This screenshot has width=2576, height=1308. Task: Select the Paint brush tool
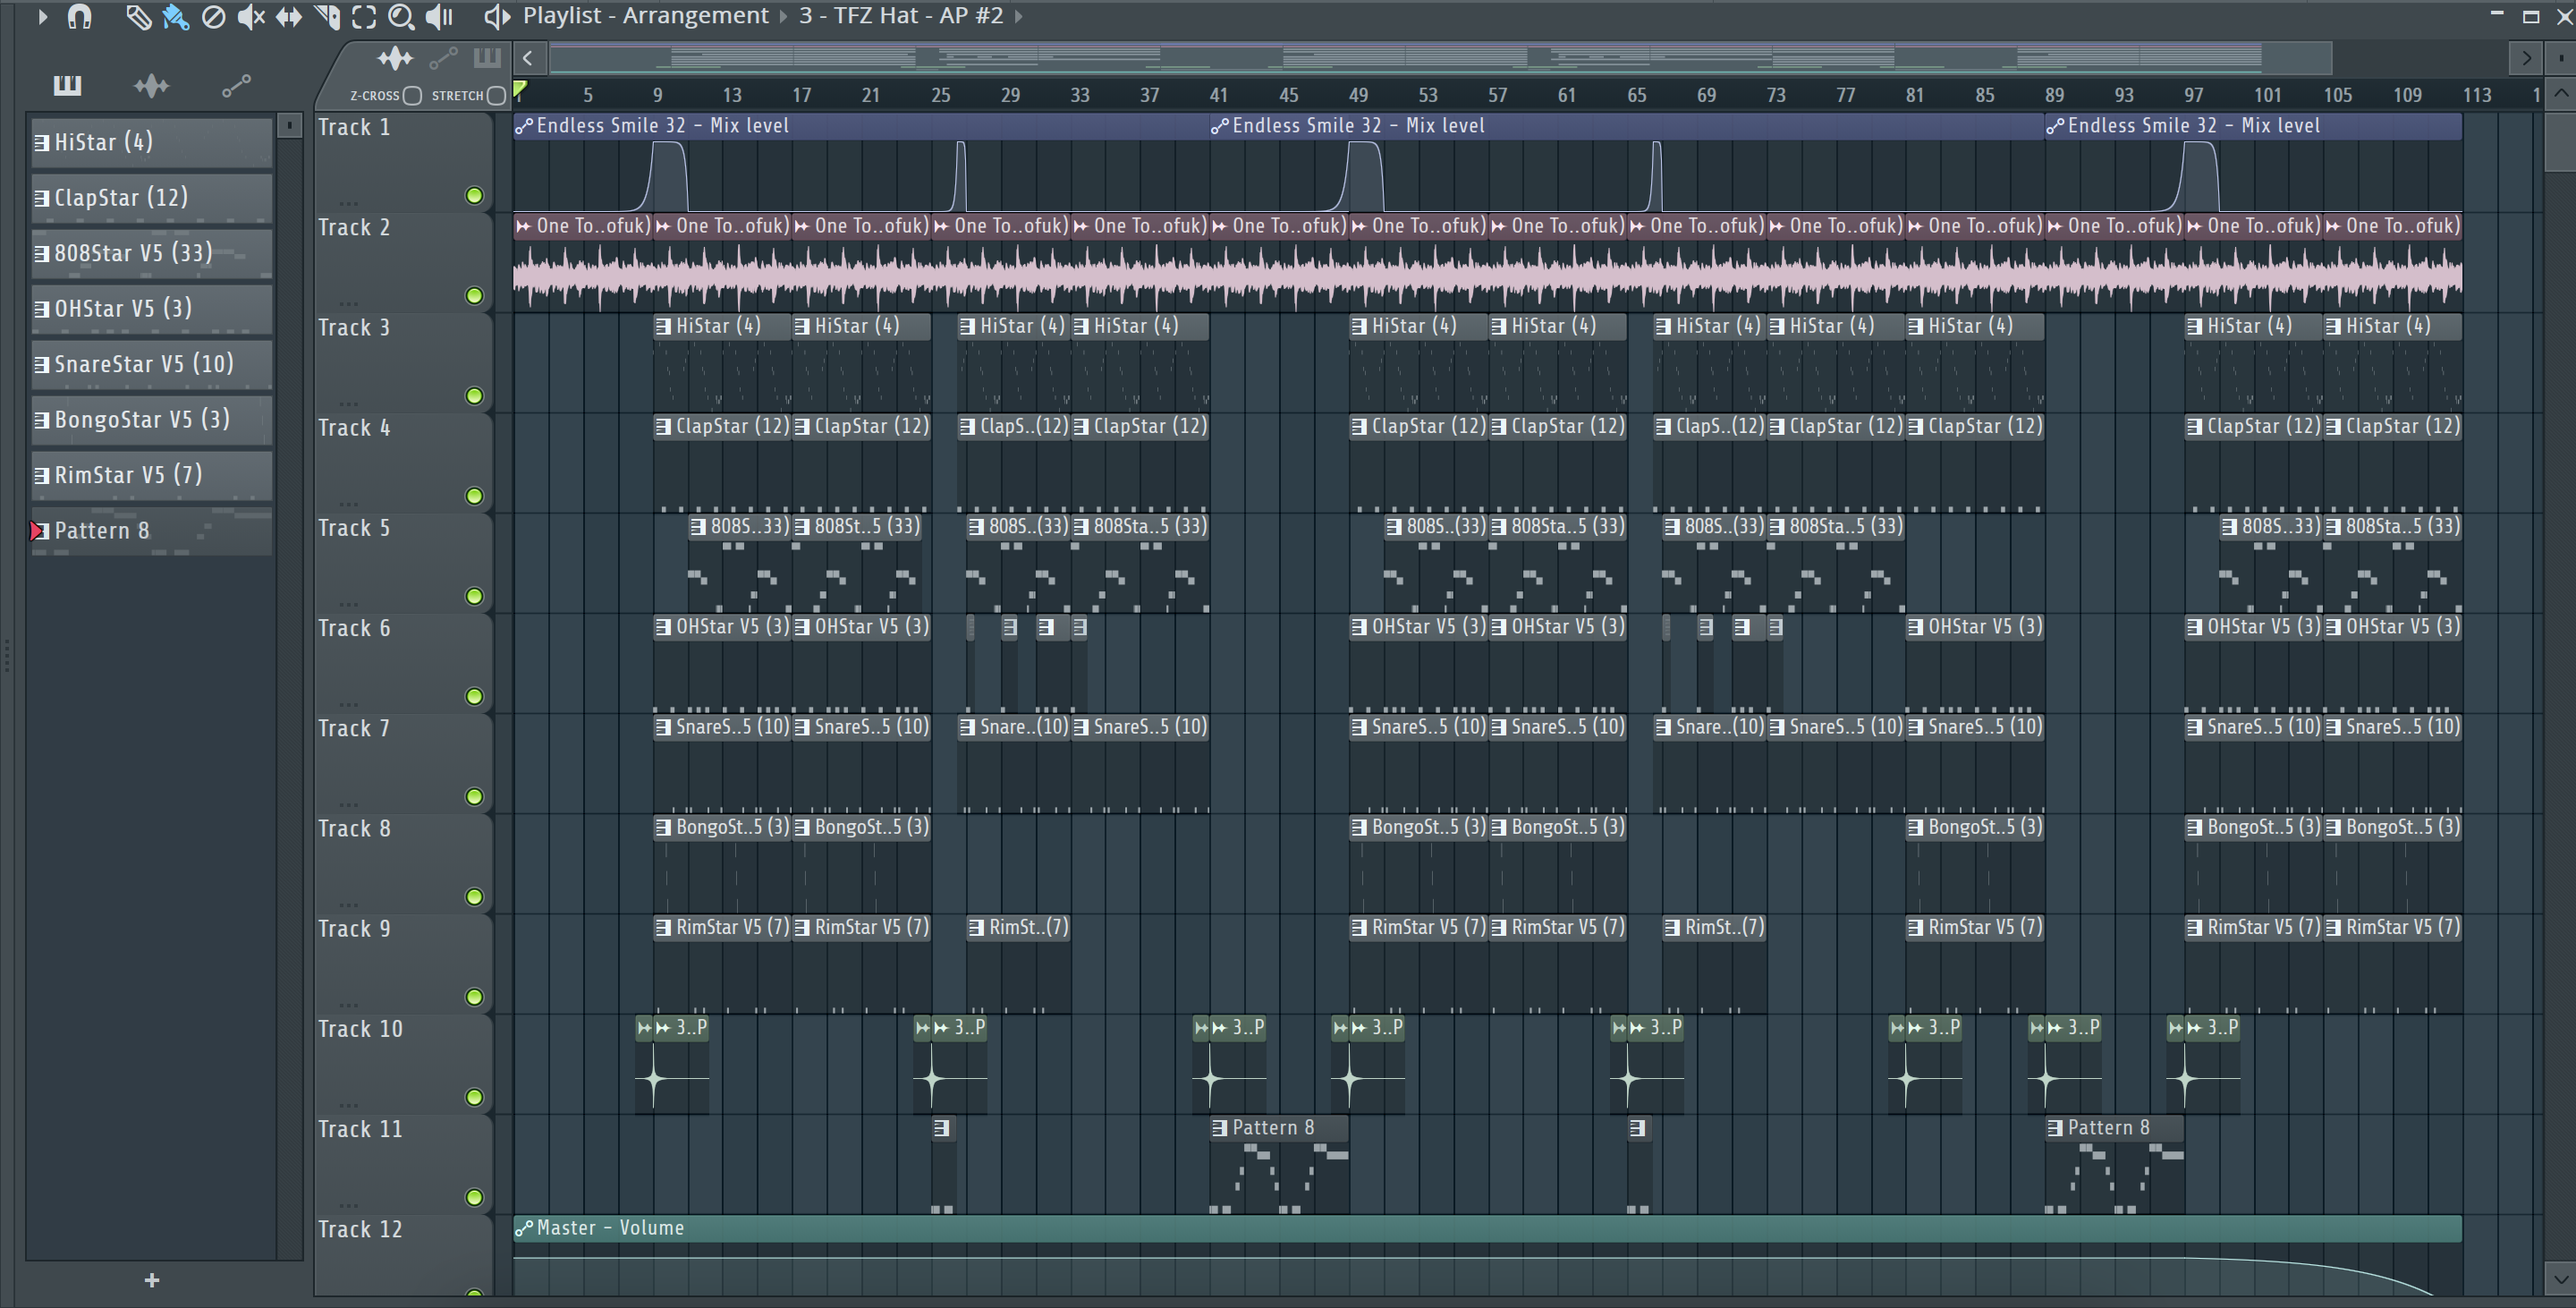coord(175,16)
